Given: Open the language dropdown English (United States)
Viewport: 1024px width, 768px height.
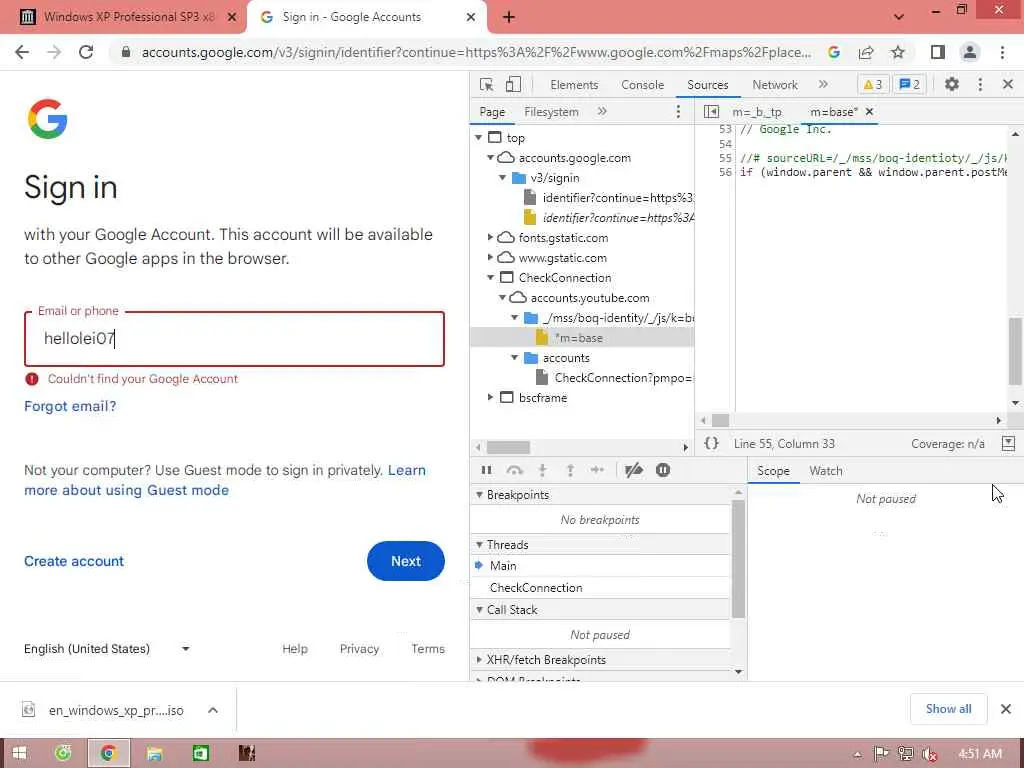Looking at the screenshot, I should tap(106, 648).
